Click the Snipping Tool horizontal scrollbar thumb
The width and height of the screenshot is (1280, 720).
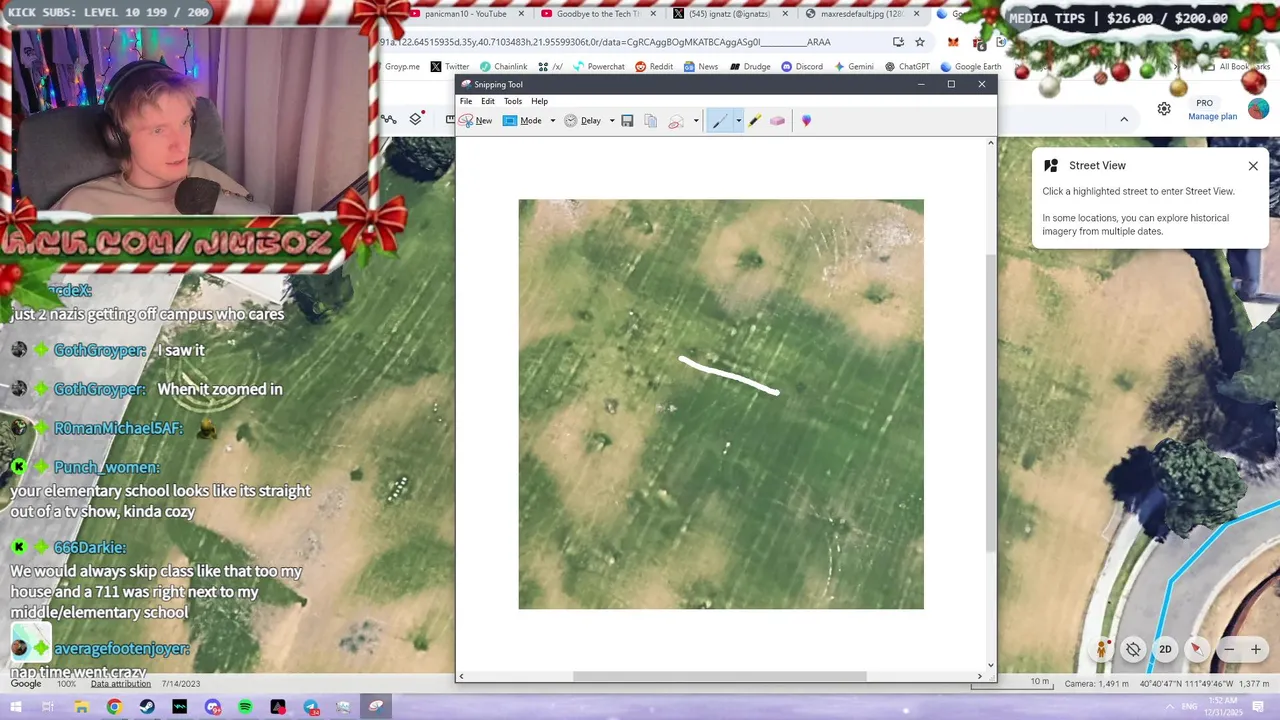point(719,677)
